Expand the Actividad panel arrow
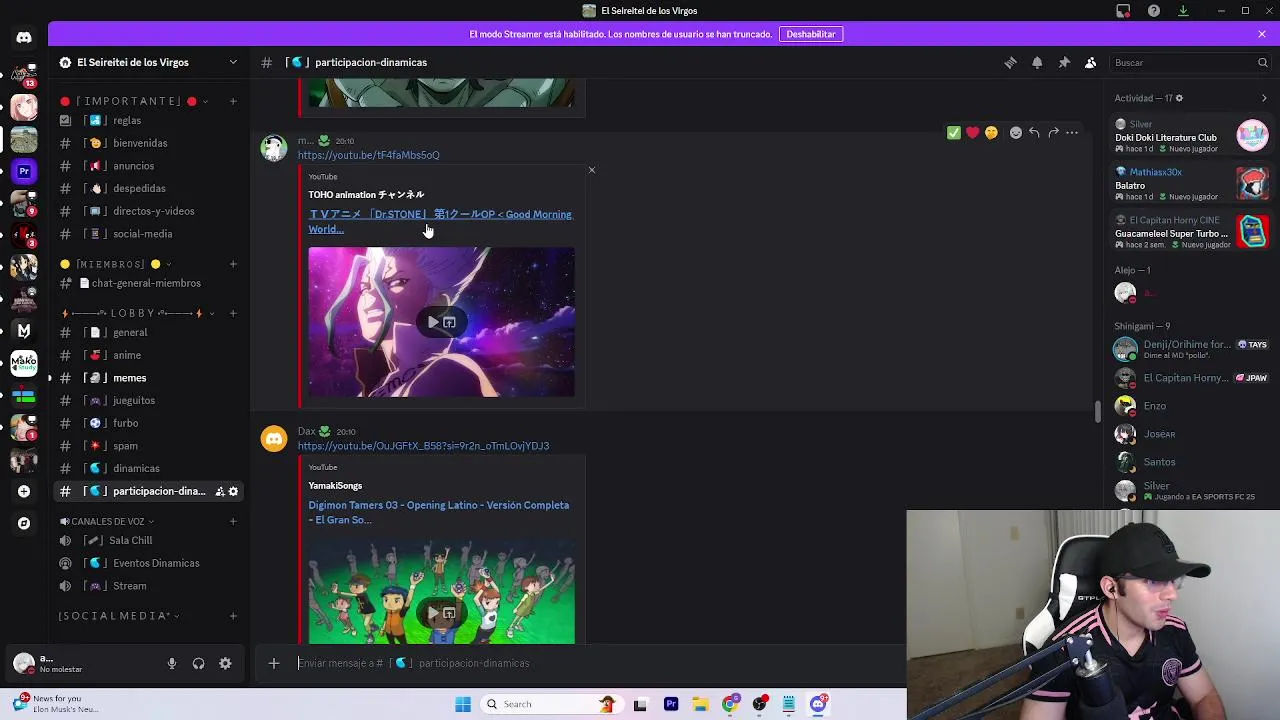The width and height of the screenshot is (1280, 720). click(1264, 98)
